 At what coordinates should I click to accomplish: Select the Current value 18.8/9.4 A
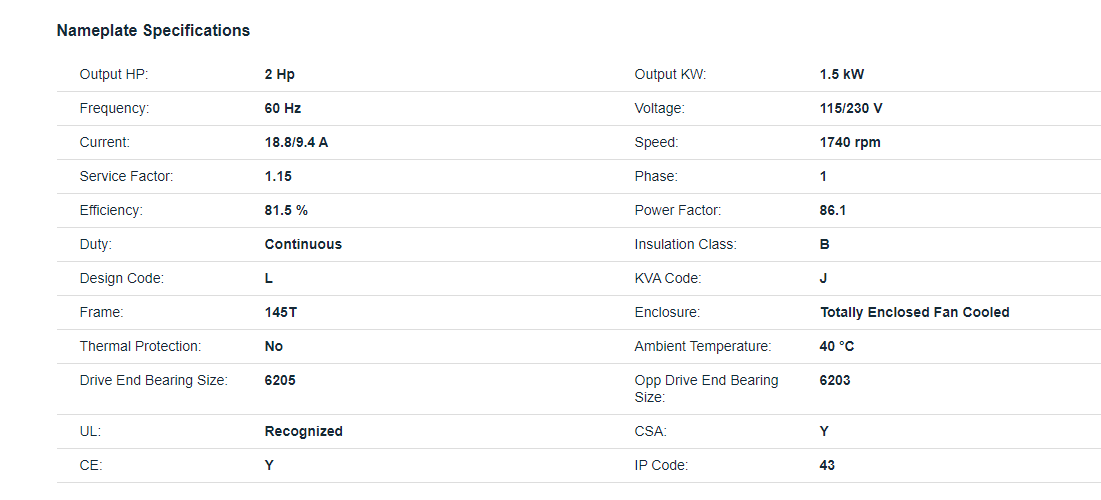tap(296, 143)
